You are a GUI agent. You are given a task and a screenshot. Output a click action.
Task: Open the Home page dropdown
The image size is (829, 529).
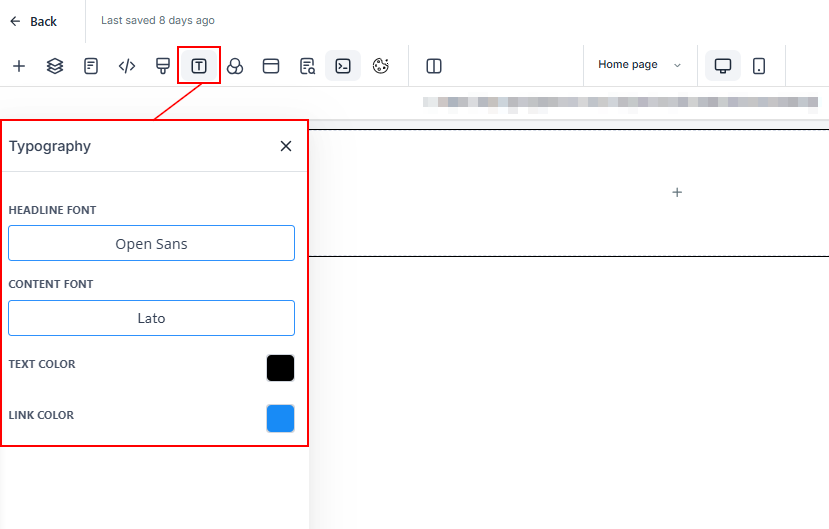[640, 64]
